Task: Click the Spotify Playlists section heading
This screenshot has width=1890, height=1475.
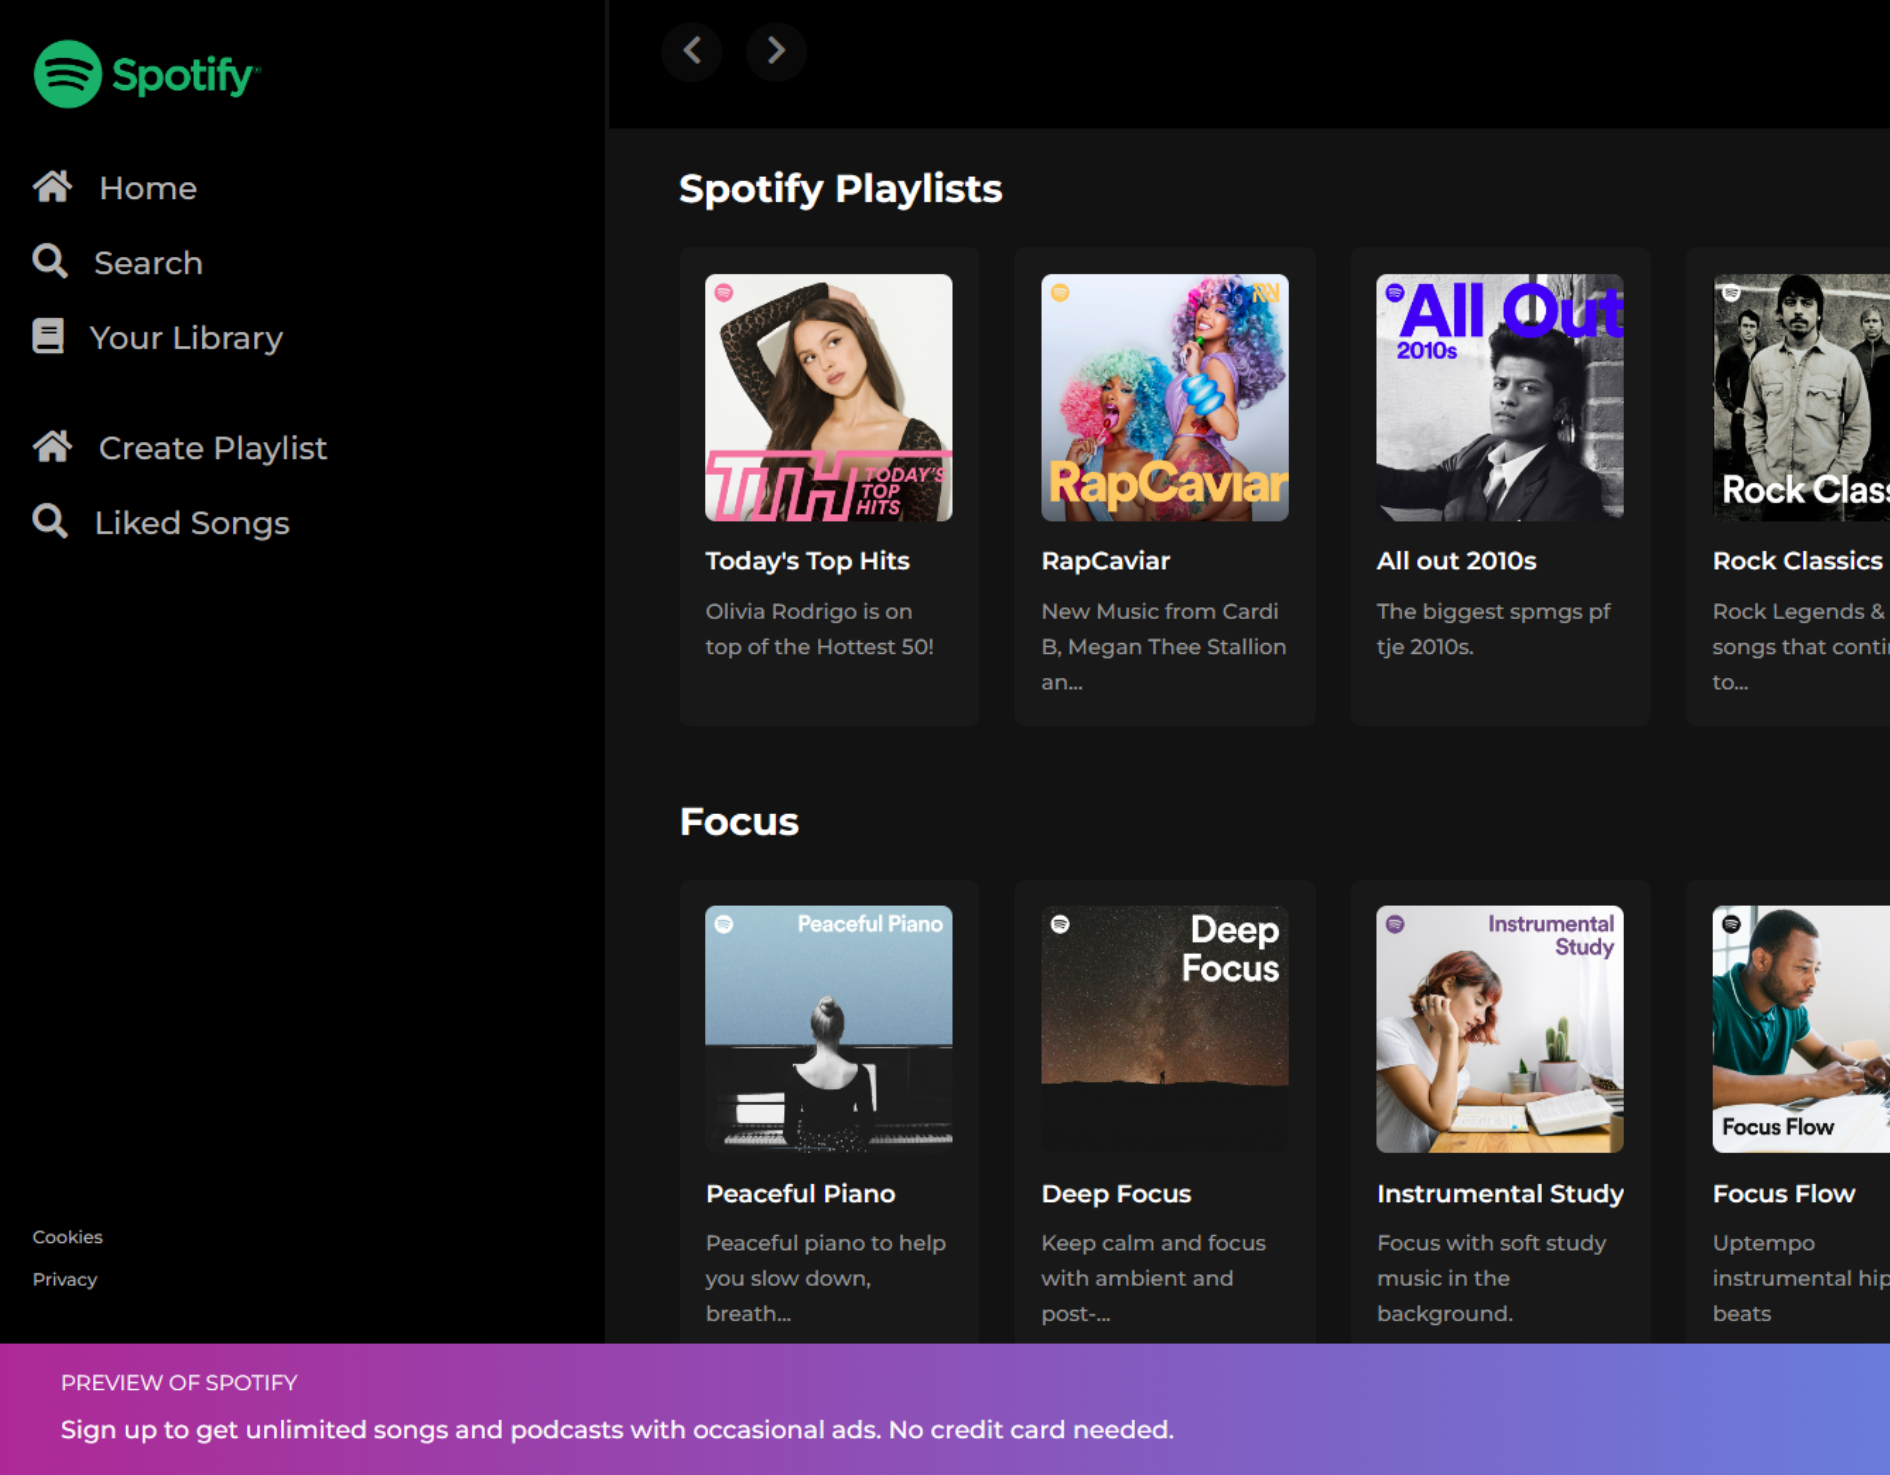Action: 840,189
